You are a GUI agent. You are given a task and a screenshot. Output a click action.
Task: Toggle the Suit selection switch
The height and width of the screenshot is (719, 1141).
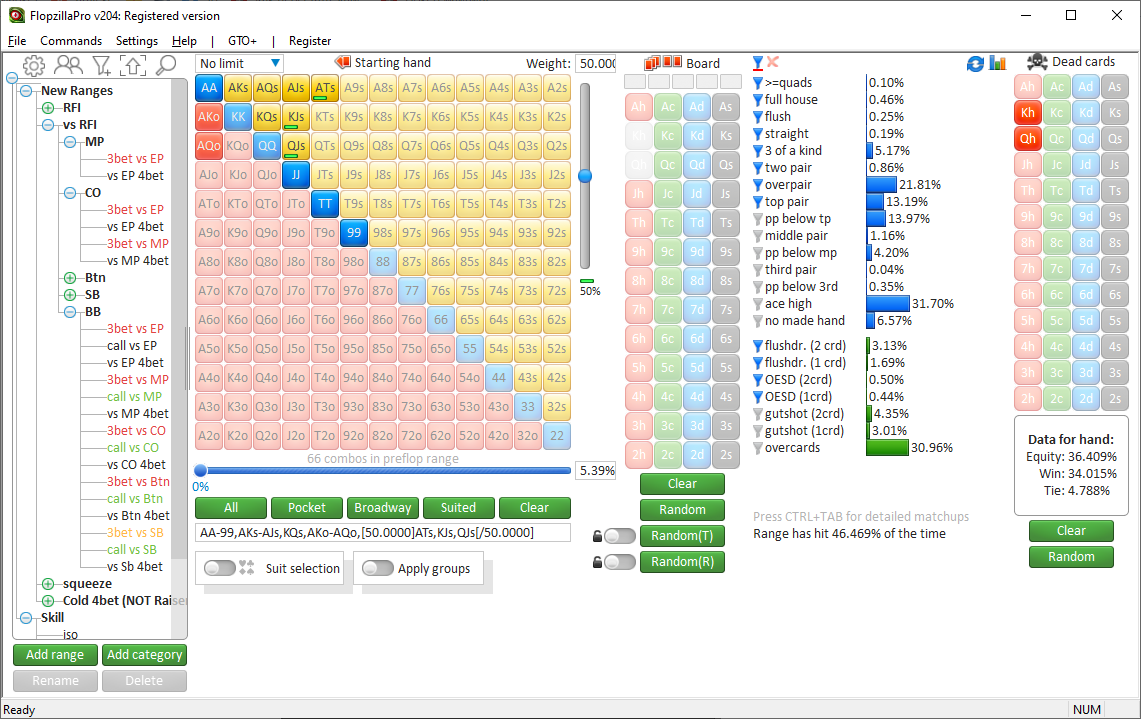click(x=220, y=568)
